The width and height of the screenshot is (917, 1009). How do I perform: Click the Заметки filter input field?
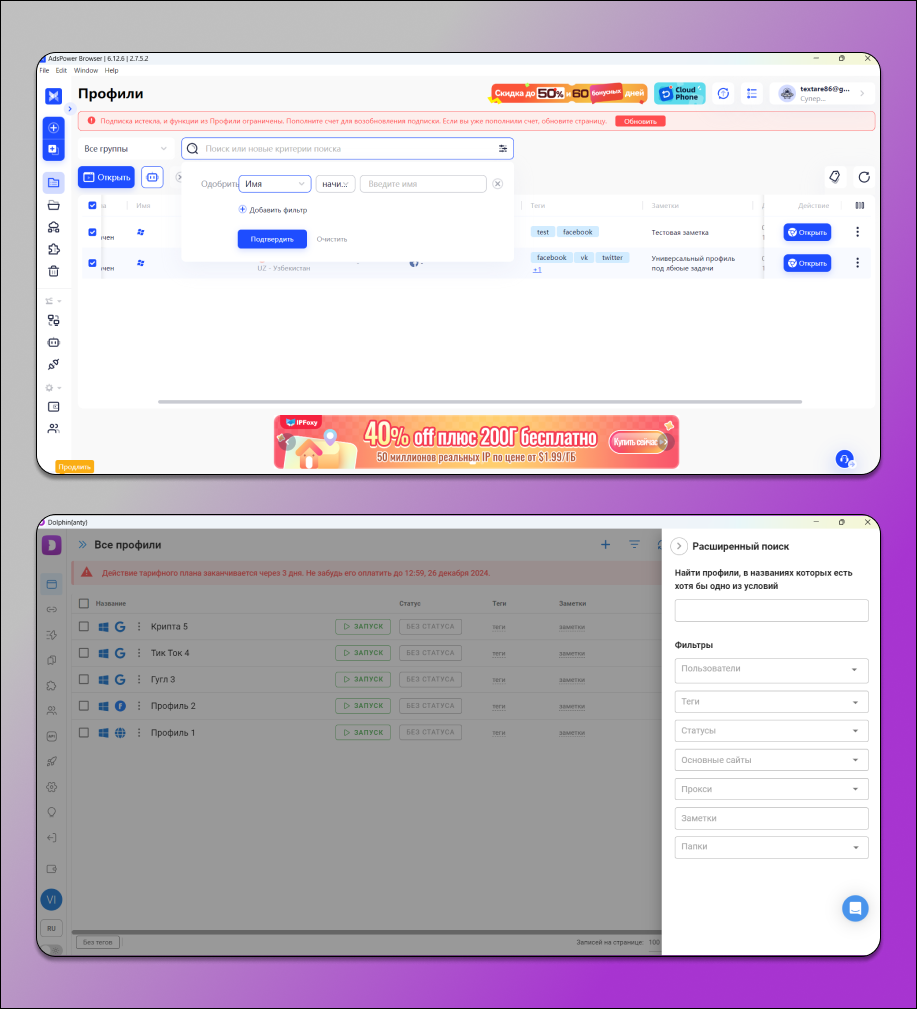(771, 818)
